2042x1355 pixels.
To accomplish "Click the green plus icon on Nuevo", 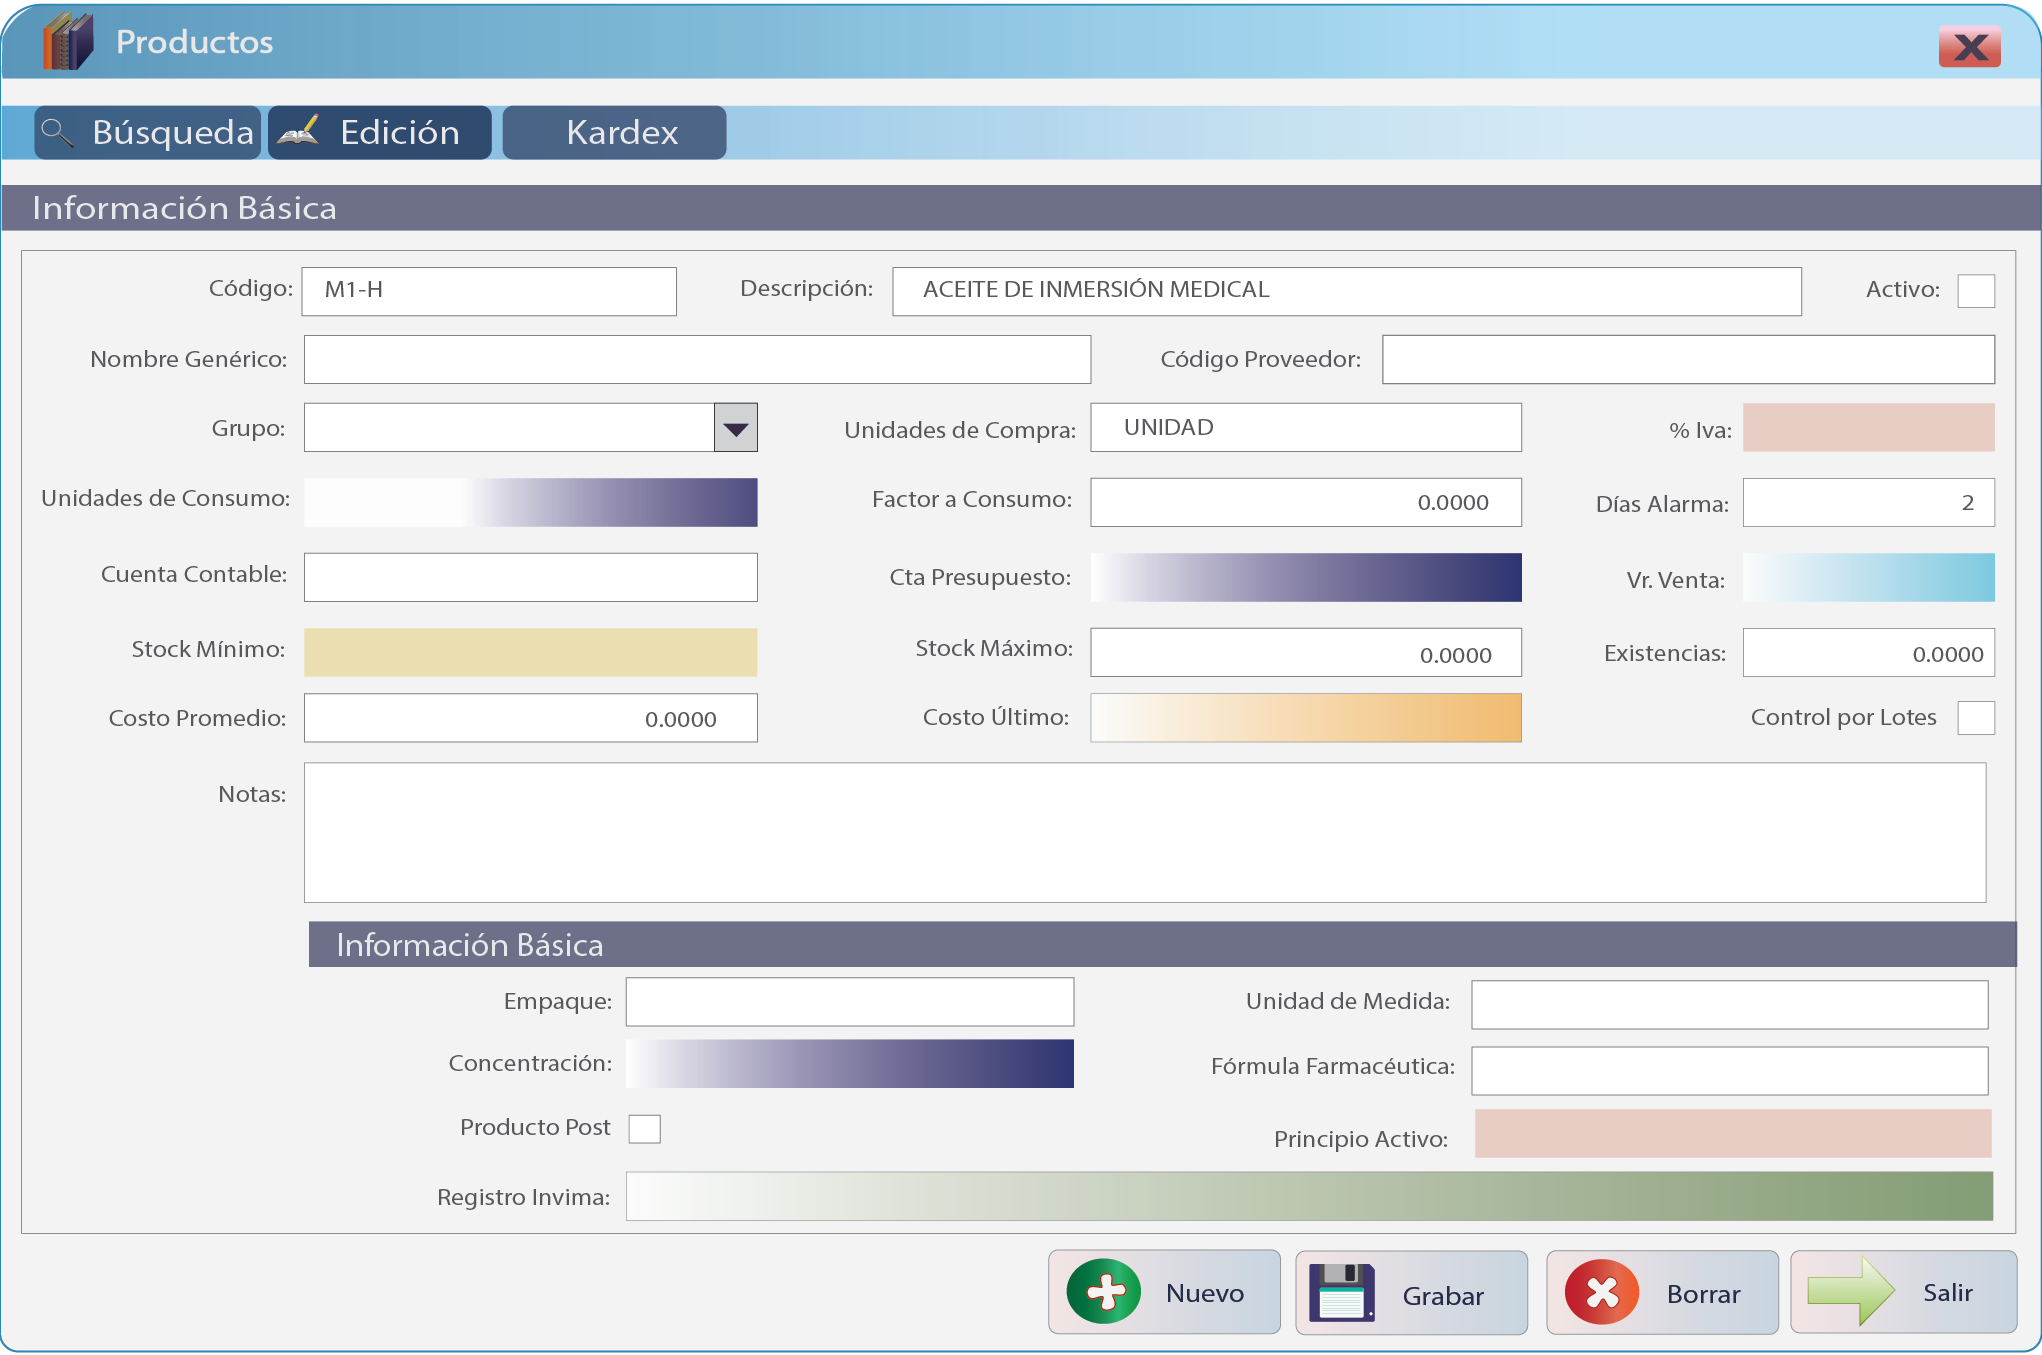I will pyautogui.click(x=1103, y=1291).
